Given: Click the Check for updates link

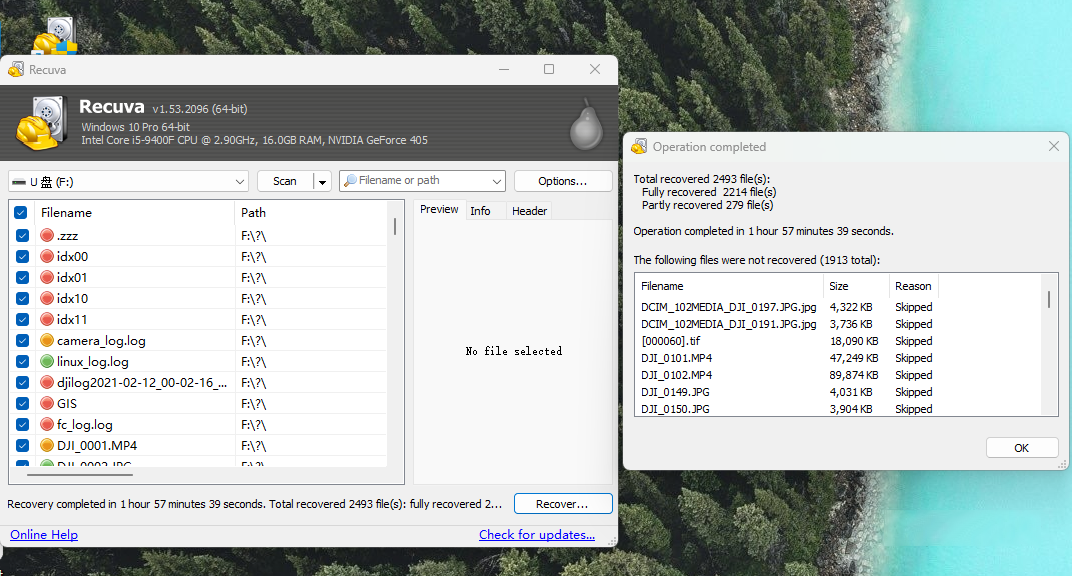Looking at the screenshot, I should [537, 535].
